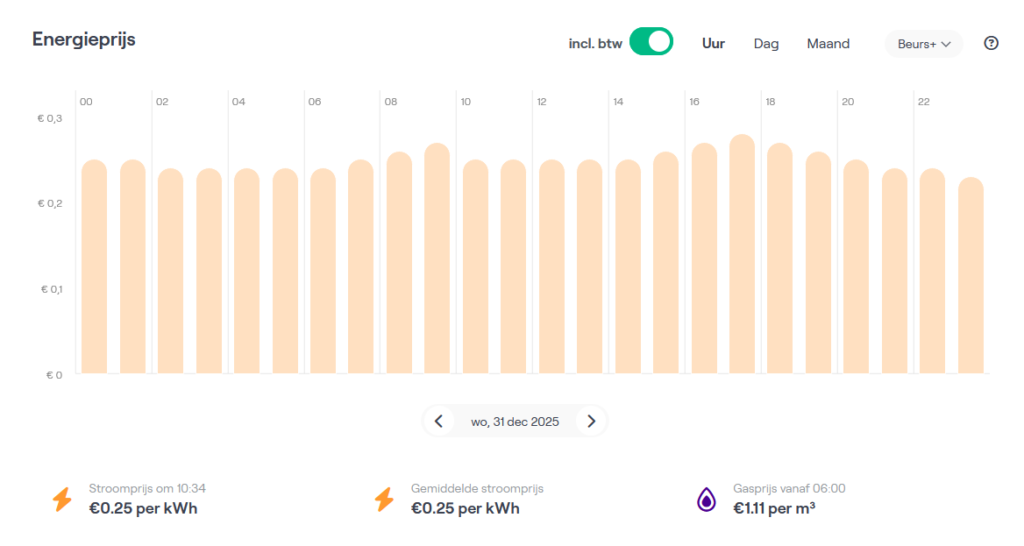Switch to the Maand view tab
Image resolution: width=1024 pixels, height=546 pixels.
pyautogui.click(x=828, y=44)
